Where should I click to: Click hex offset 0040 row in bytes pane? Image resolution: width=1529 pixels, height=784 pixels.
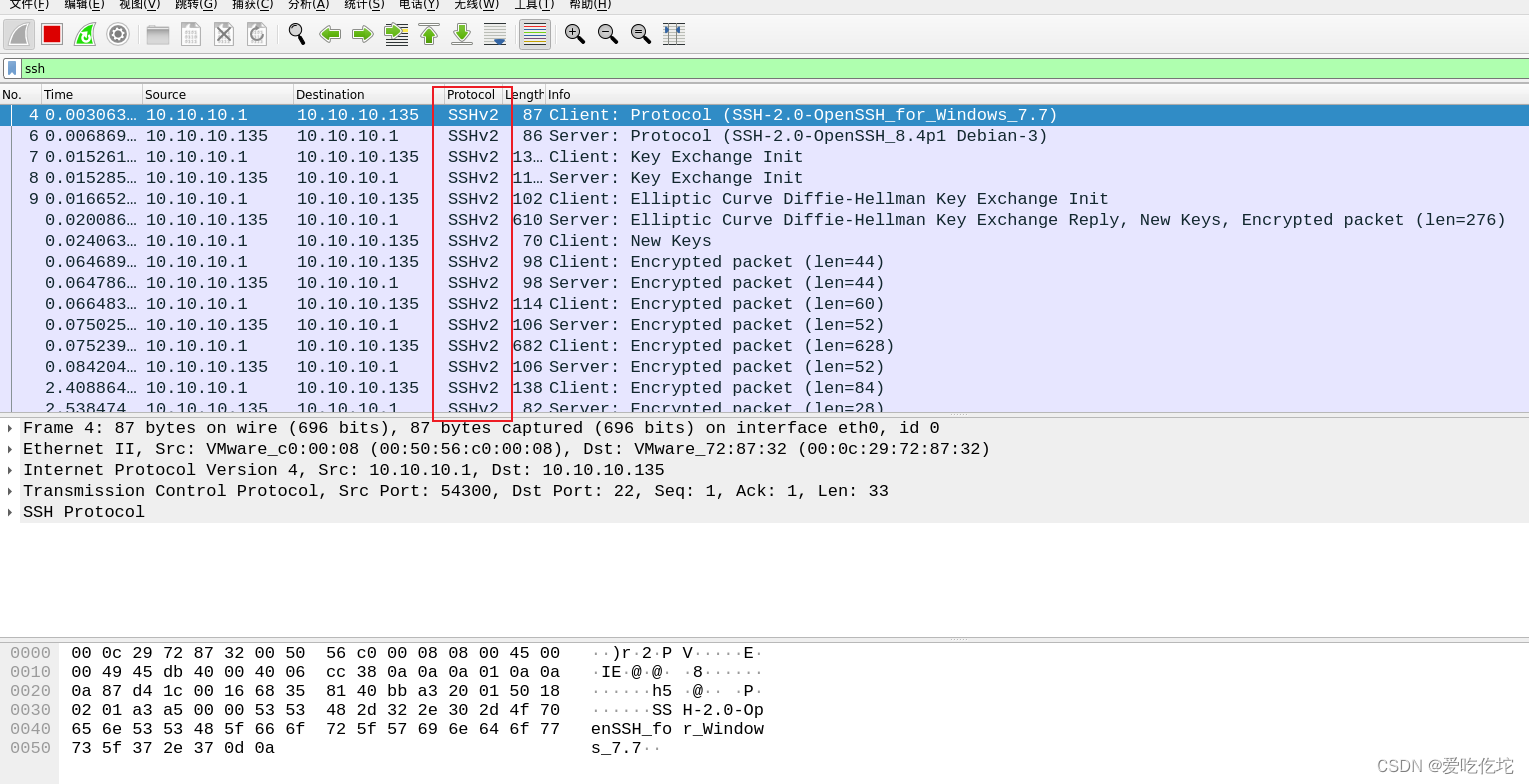[30, 729]
